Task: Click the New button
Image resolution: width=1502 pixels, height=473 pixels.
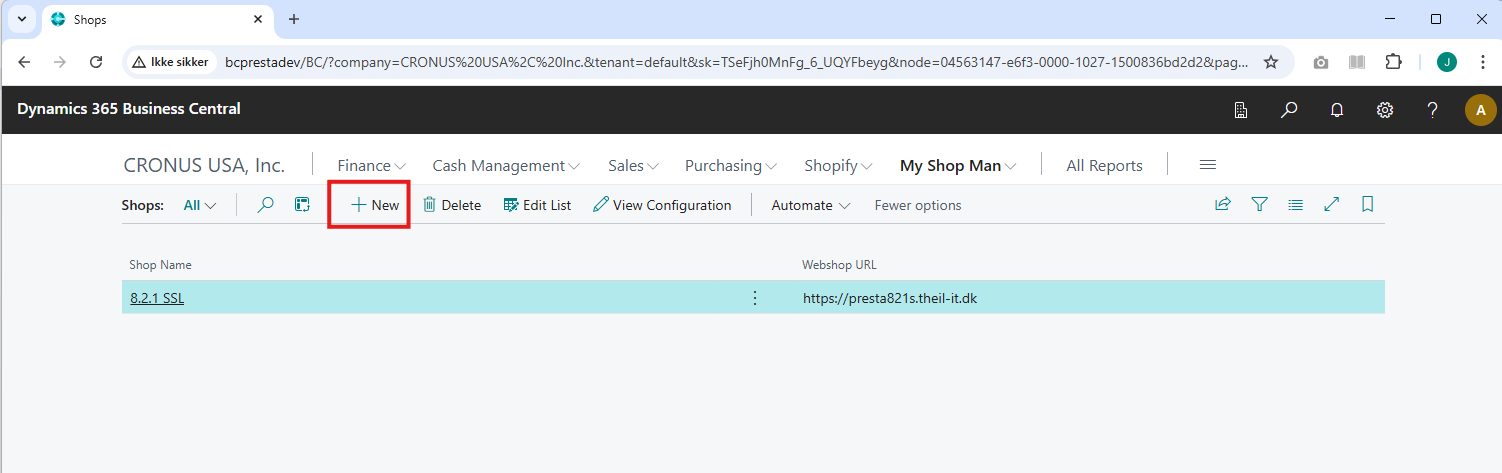Action: (375, 205)
